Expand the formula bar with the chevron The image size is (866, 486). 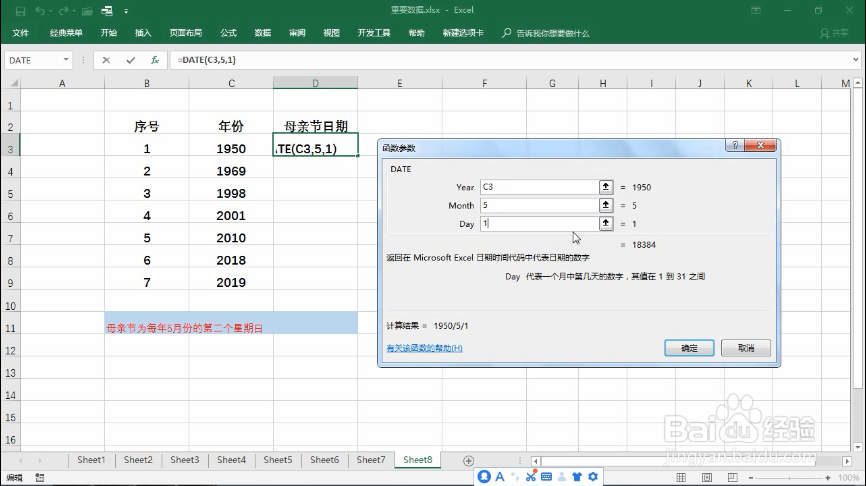pyautogui.click(x=856, y=60)
